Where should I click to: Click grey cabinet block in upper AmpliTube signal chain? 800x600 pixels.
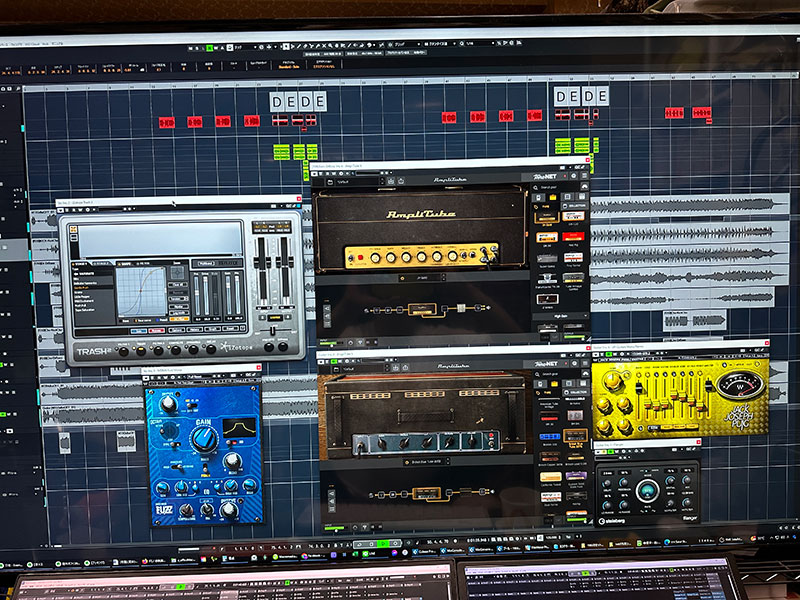pyautogui.click(x=461, y=308)
